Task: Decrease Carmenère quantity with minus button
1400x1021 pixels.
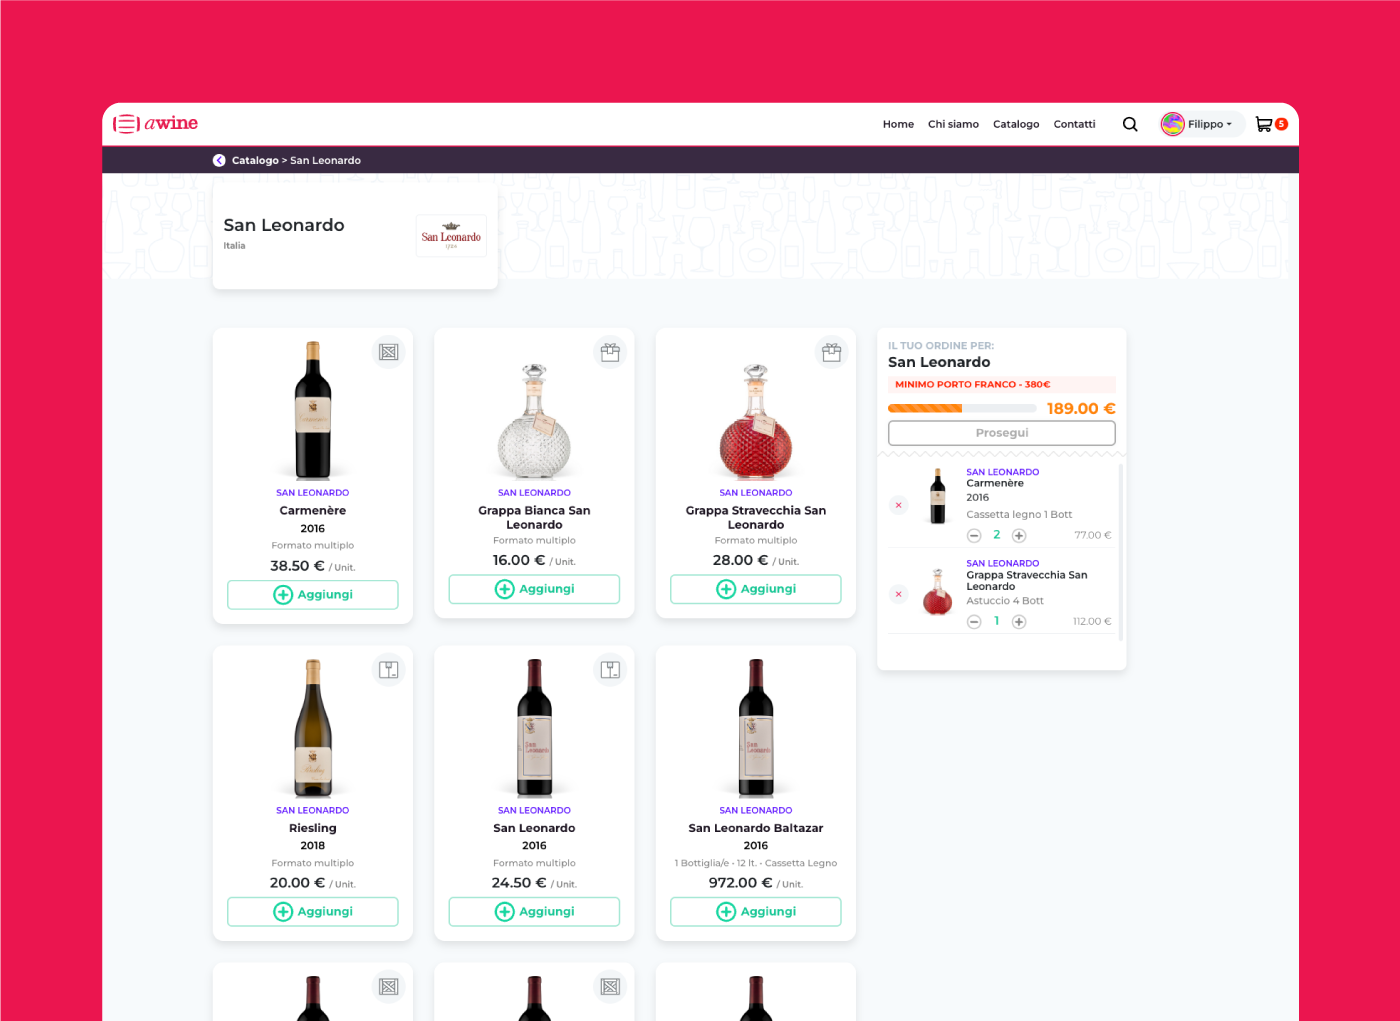Action: tap(974, 535)
